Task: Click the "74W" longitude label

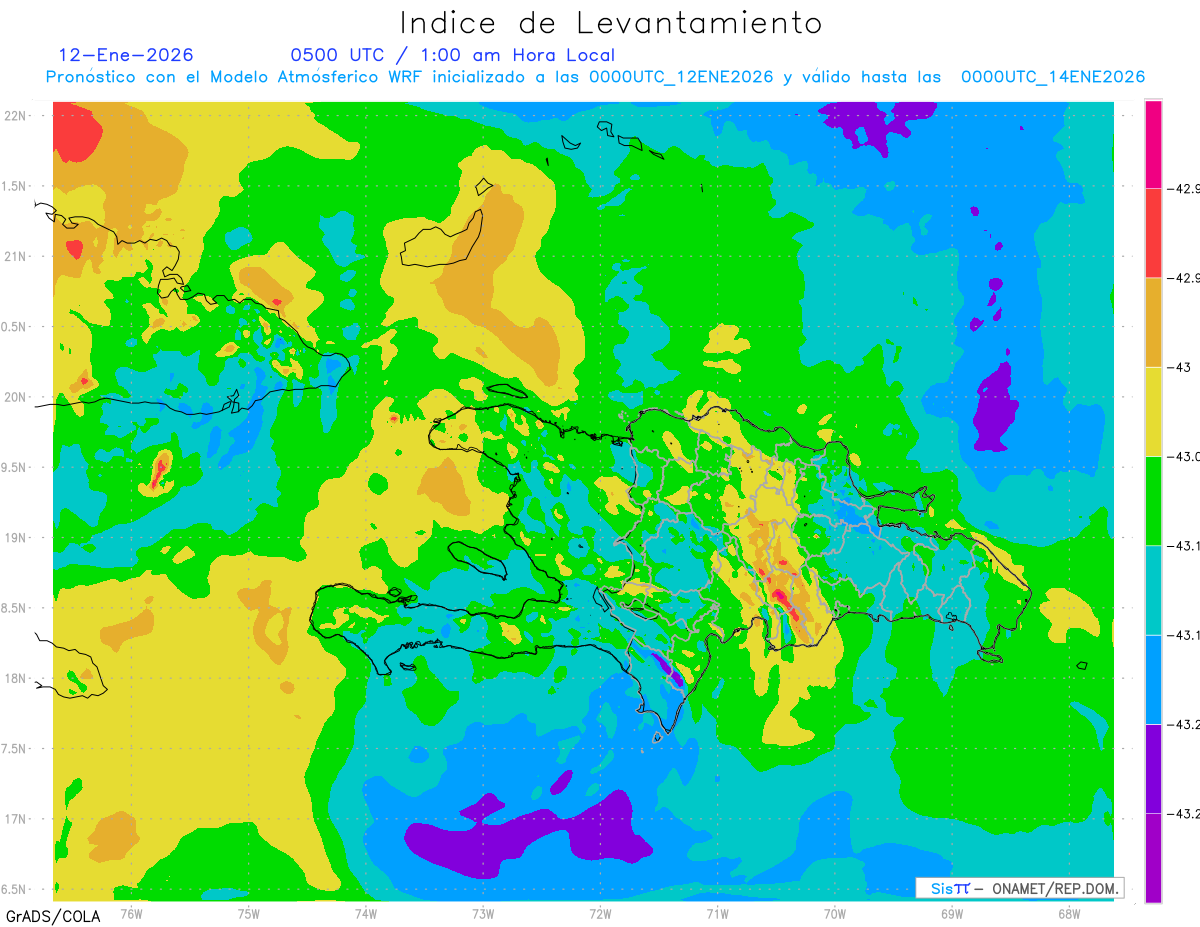Action: coord(366,914)
